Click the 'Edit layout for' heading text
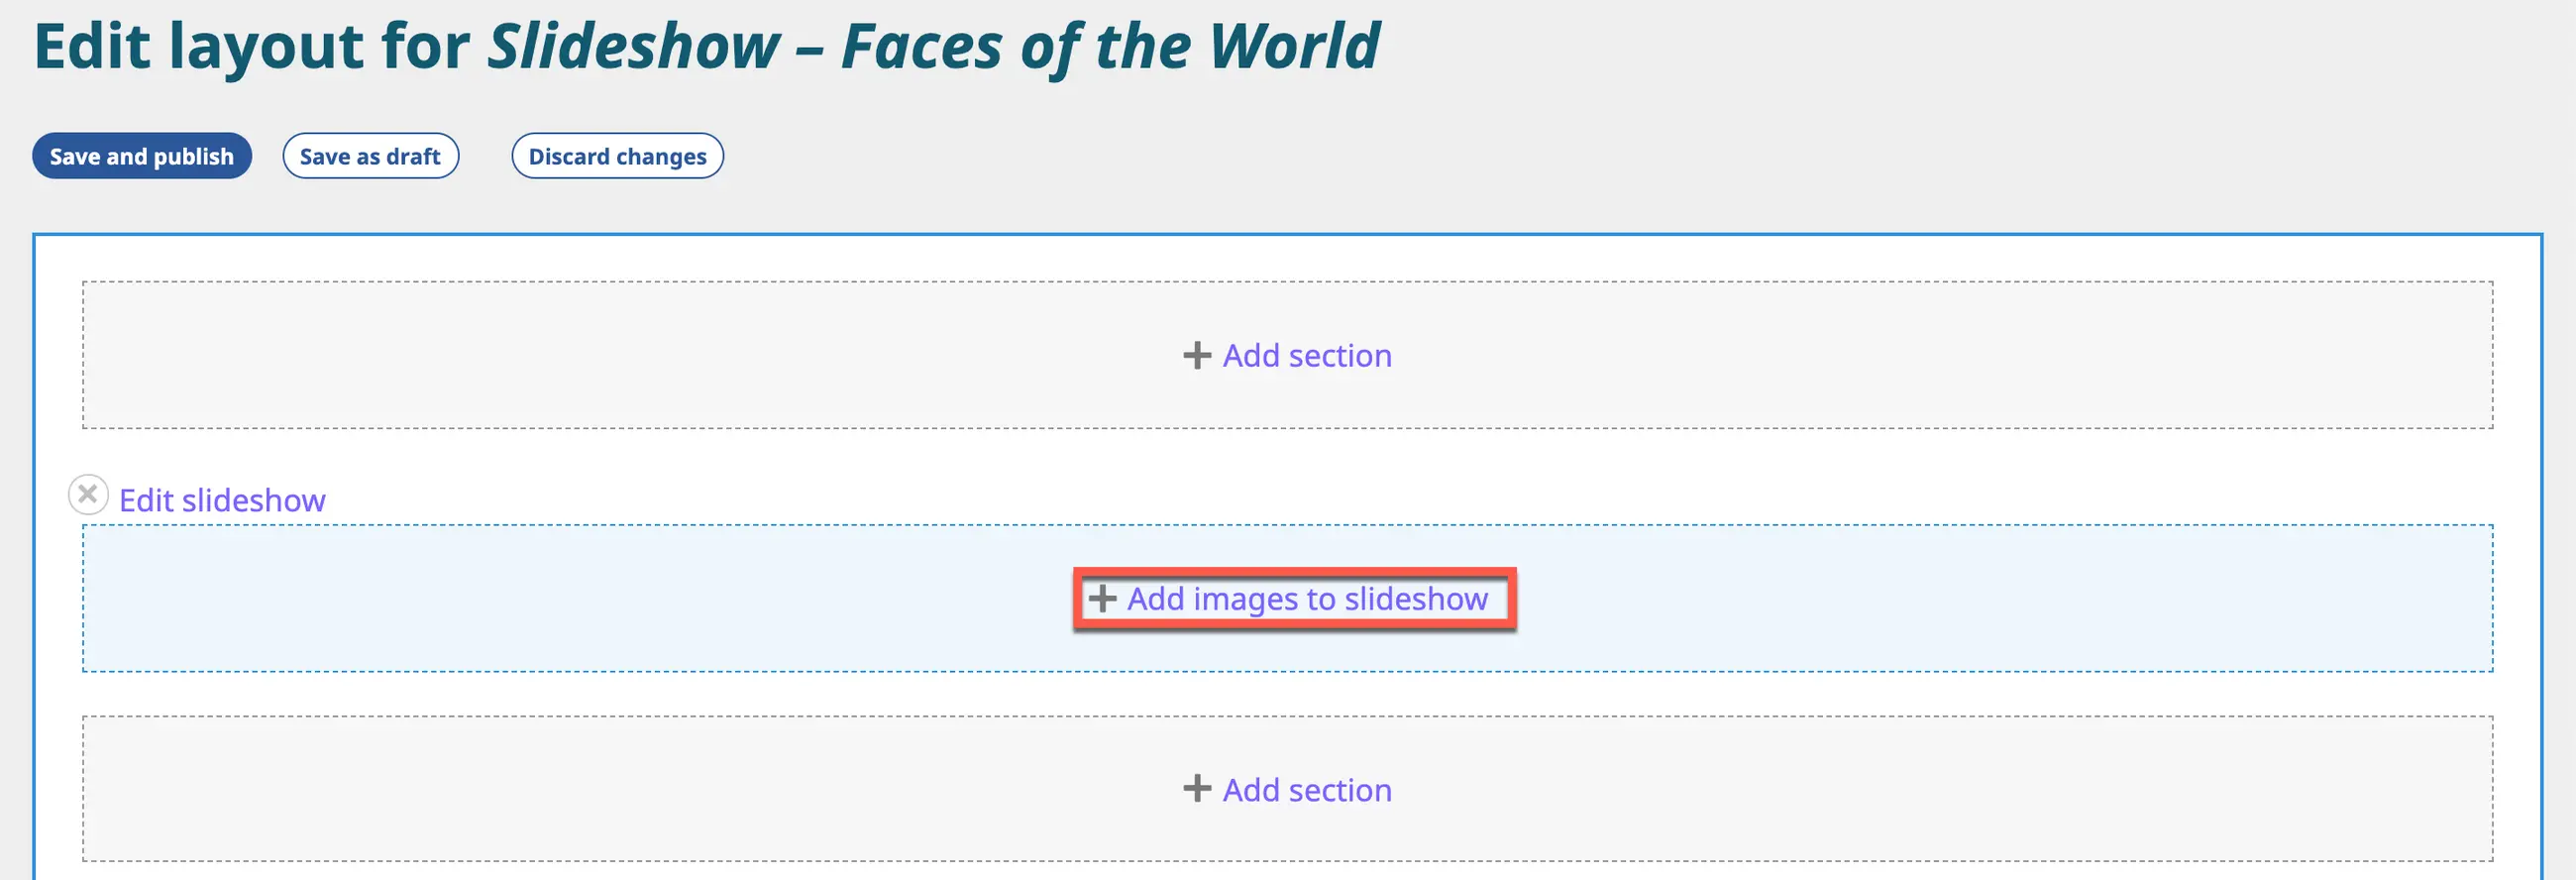 point(251,46)
